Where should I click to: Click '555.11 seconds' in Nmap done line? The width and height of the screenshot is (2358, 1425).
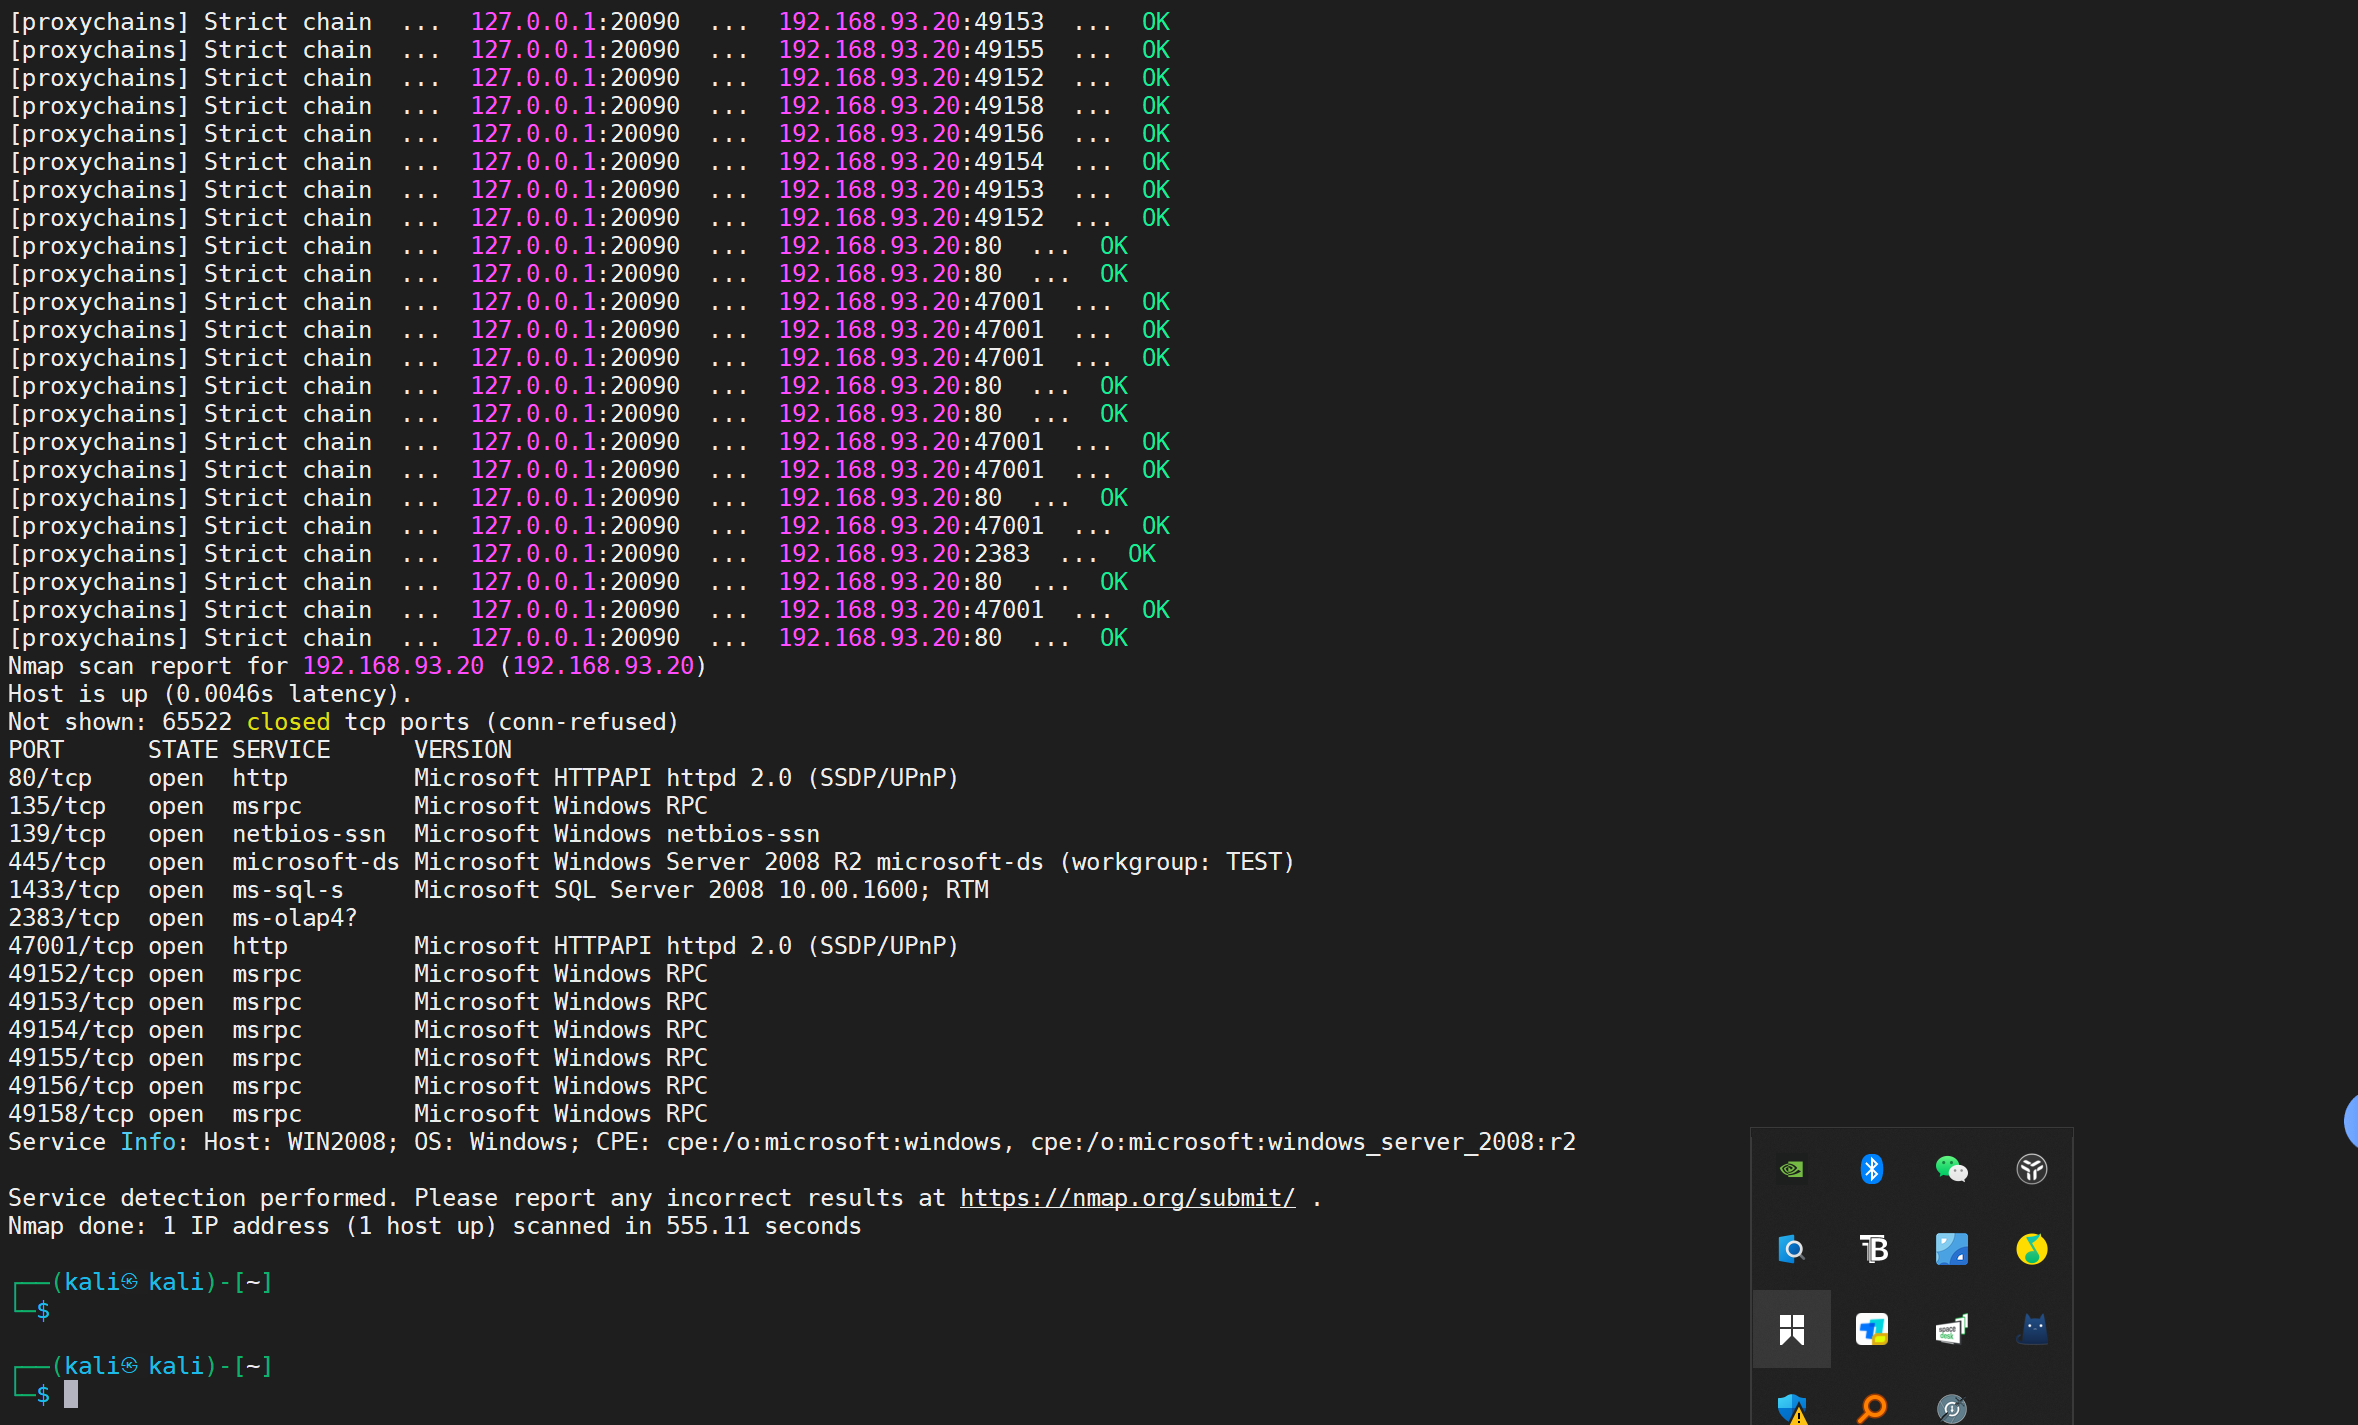[763, 1226]
